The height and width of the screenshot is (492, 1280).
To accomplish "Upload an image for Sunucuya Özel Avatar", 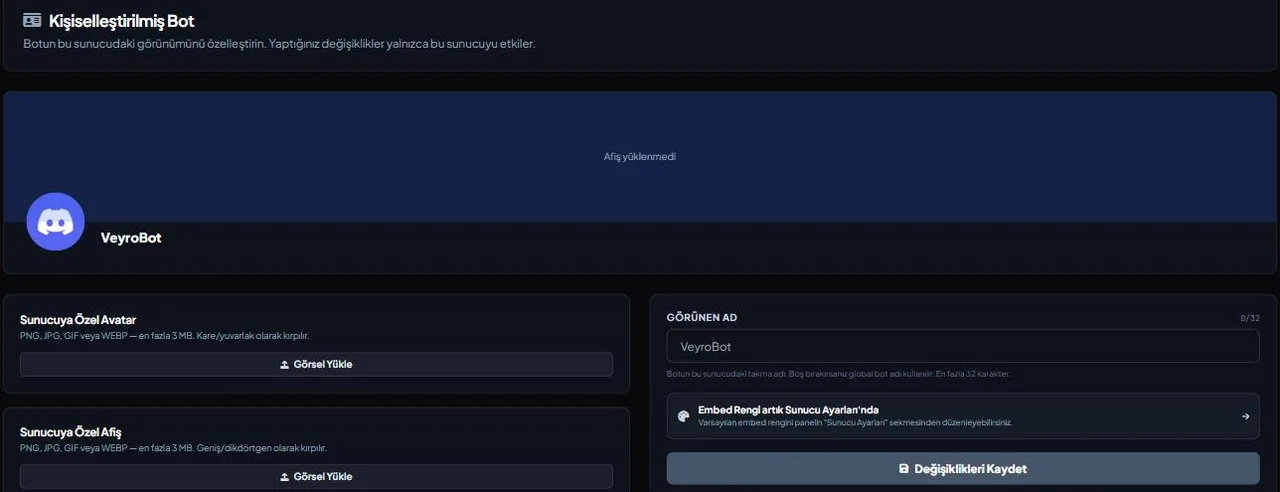I will [316, 364].
